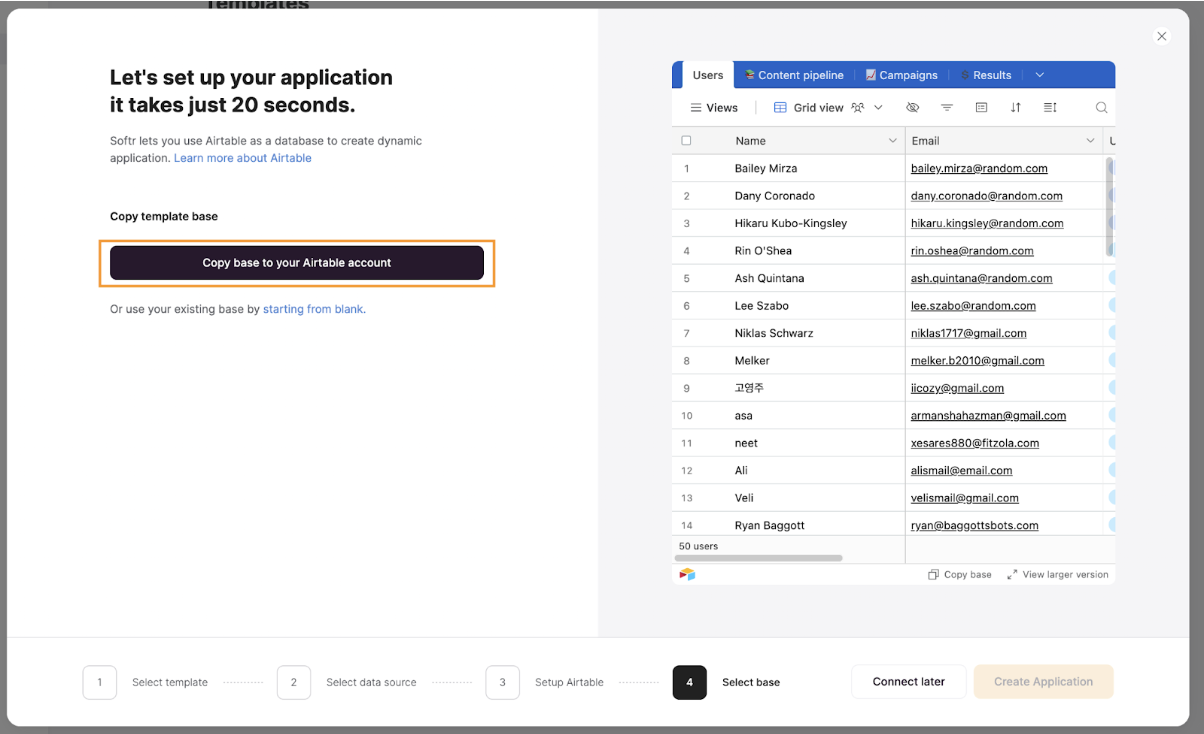This screenshot has height=734, width=1204.
Task: Follow the starting from blank link
Action: click(313, 309)
